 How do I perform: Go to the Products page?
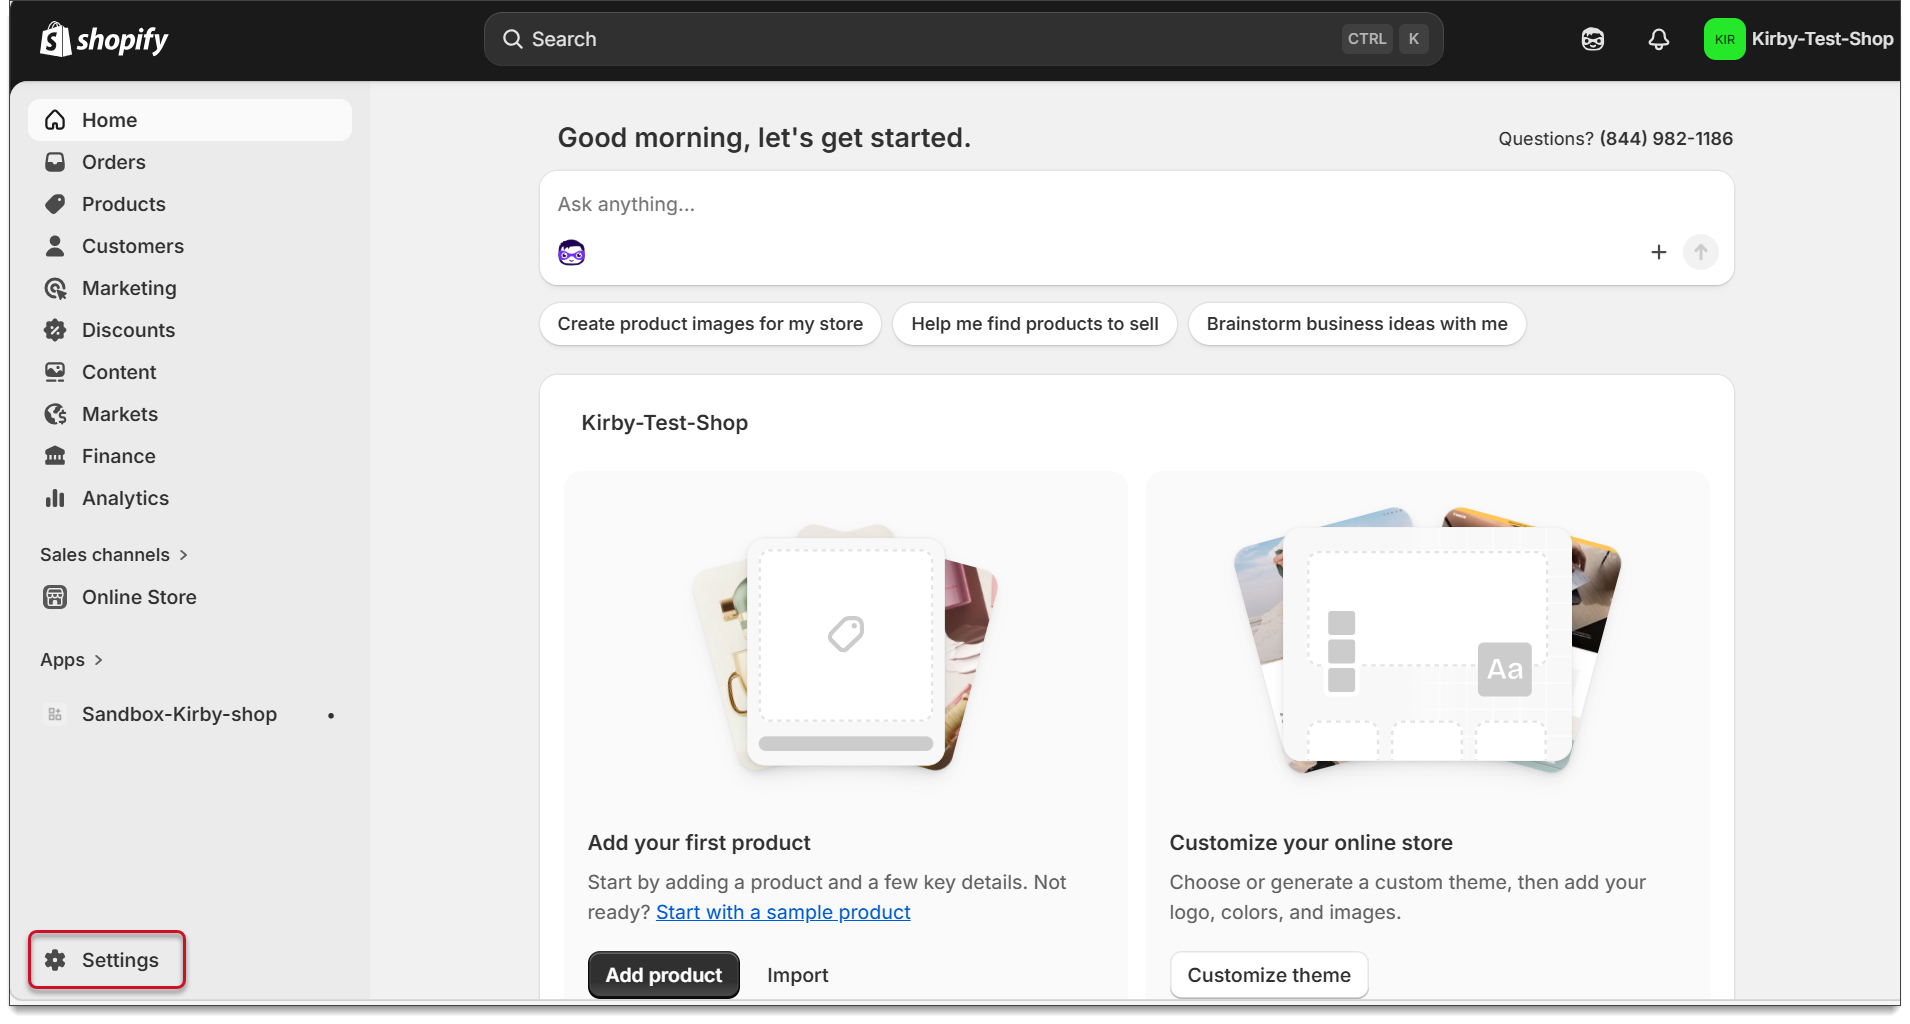[190, 204]
